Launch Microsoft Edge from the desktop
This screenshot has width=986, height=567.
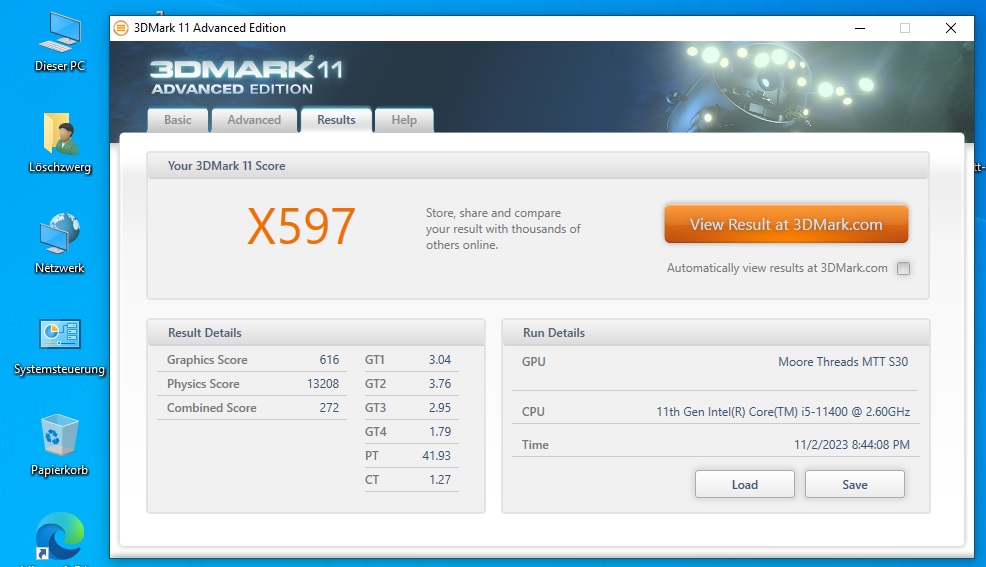click(x=60, y=537)
